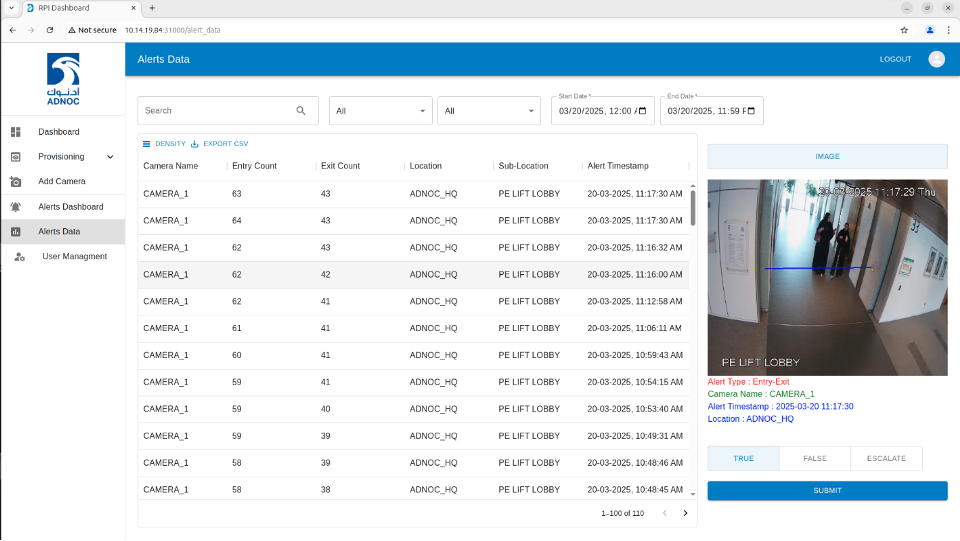Click the table scrollbar down arrow
960x541 pixels.
693,493
